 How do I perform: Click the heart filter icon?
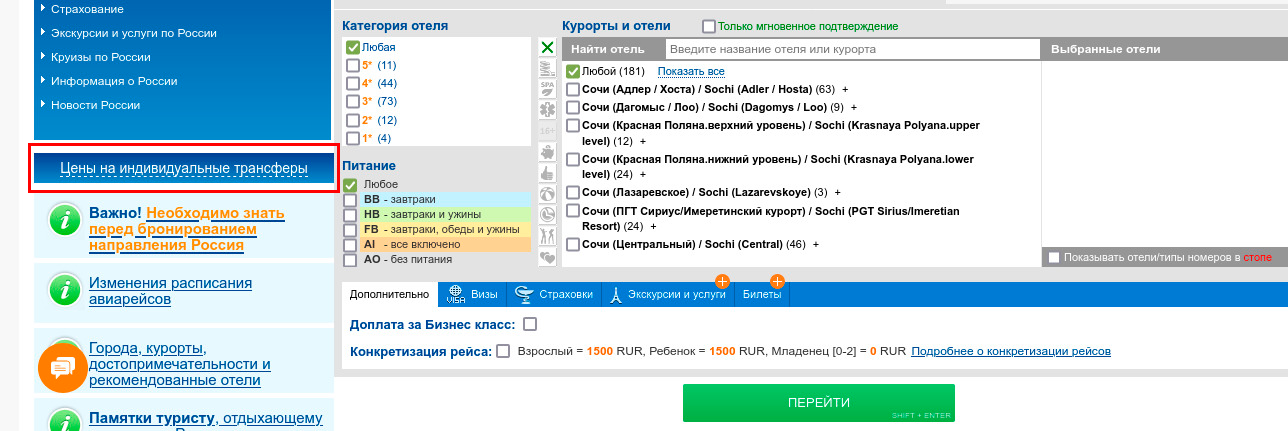point(547,257)
